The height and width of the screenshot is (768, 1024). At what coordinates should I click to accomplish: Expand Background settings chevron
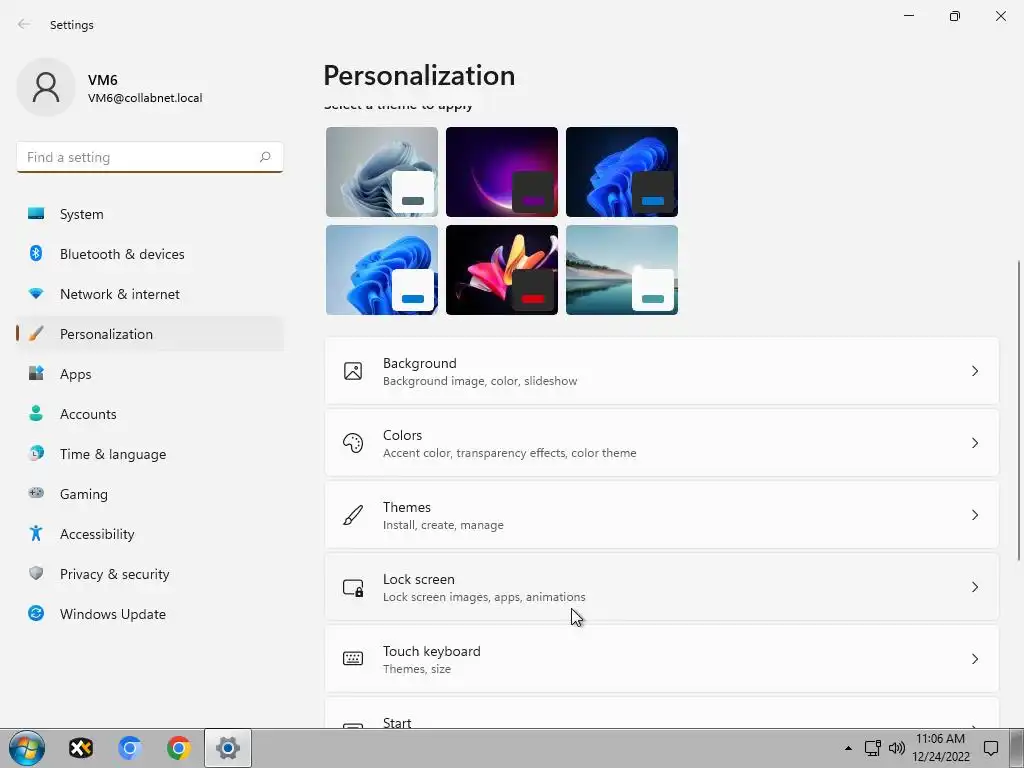(974, 371)
